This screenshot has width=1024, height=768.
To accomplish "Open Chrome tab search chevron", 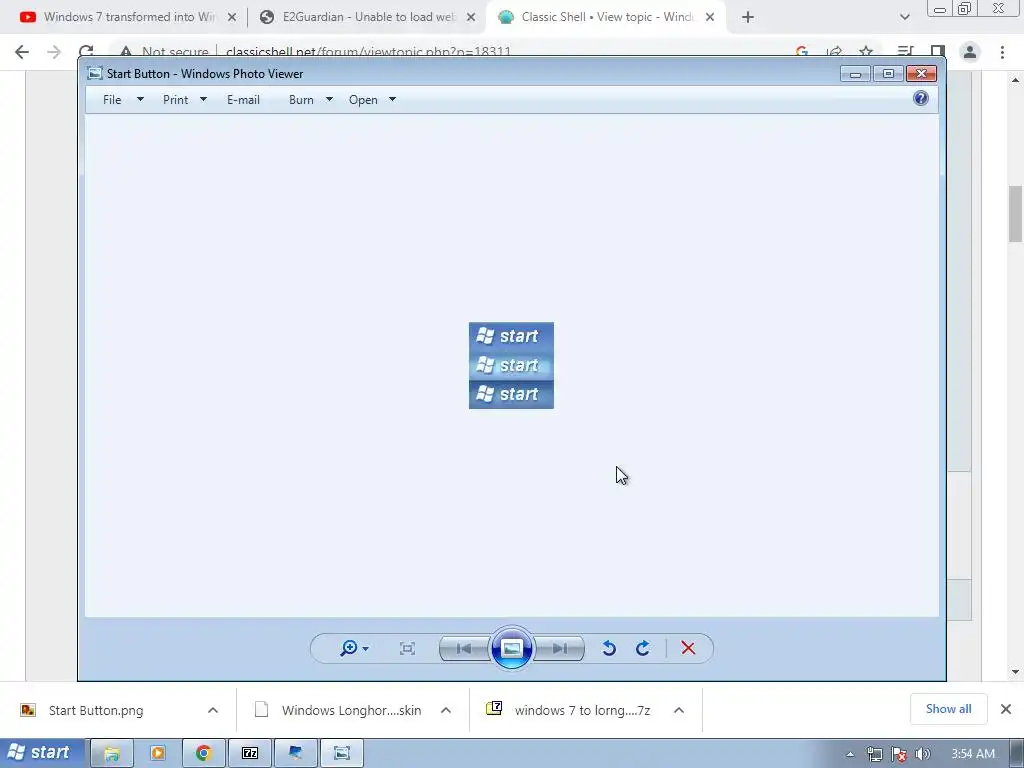I will [x=904, y=17].
